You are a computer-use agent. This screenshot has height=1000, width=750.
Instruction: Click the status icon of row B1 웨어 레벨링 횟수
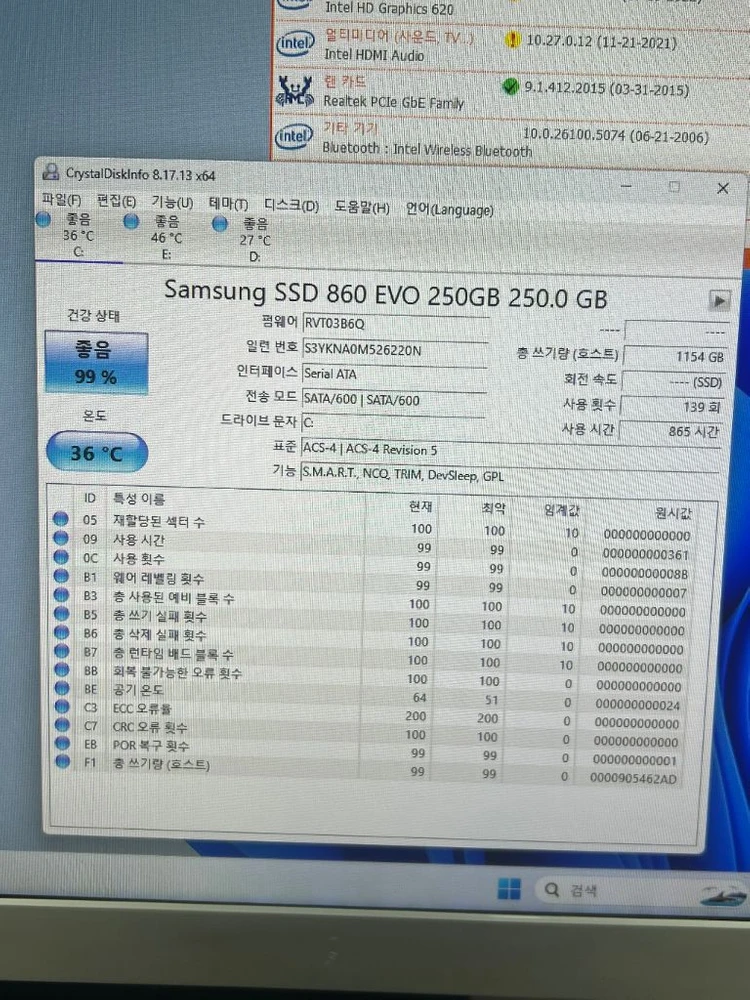[x=61, y=576]
